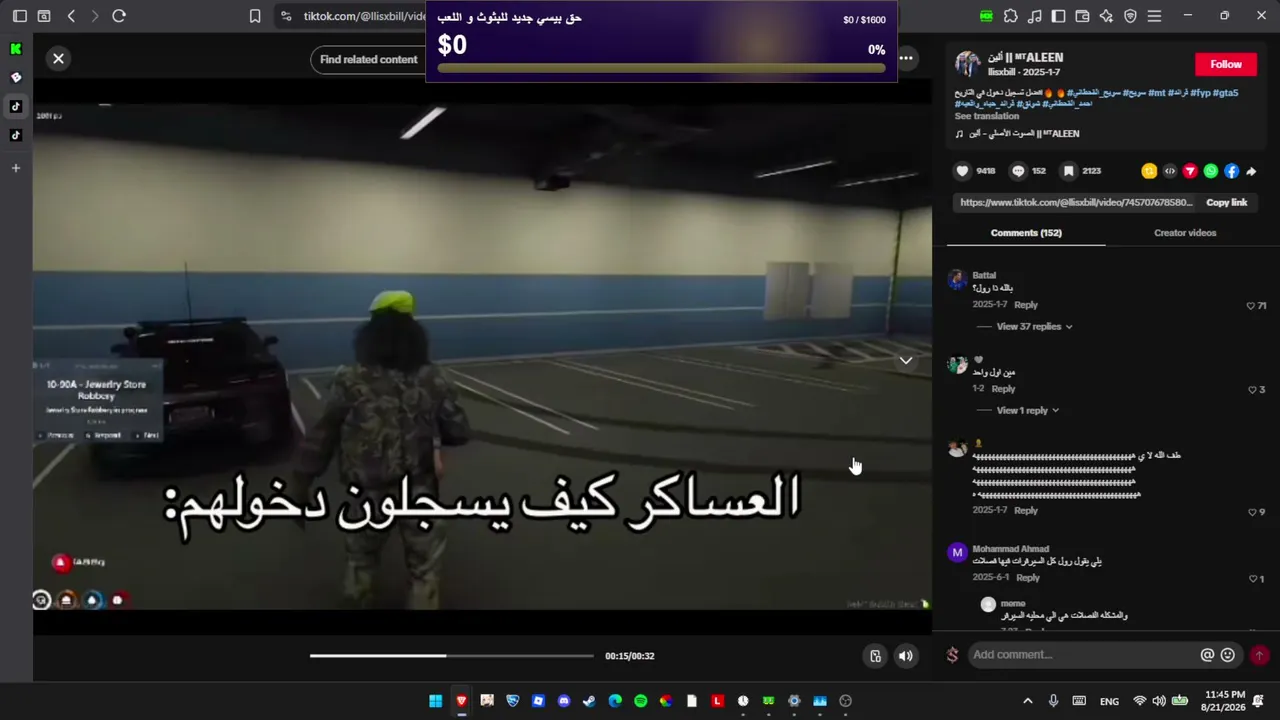
Task: Go to next video with down chevron
Action: 905,361
